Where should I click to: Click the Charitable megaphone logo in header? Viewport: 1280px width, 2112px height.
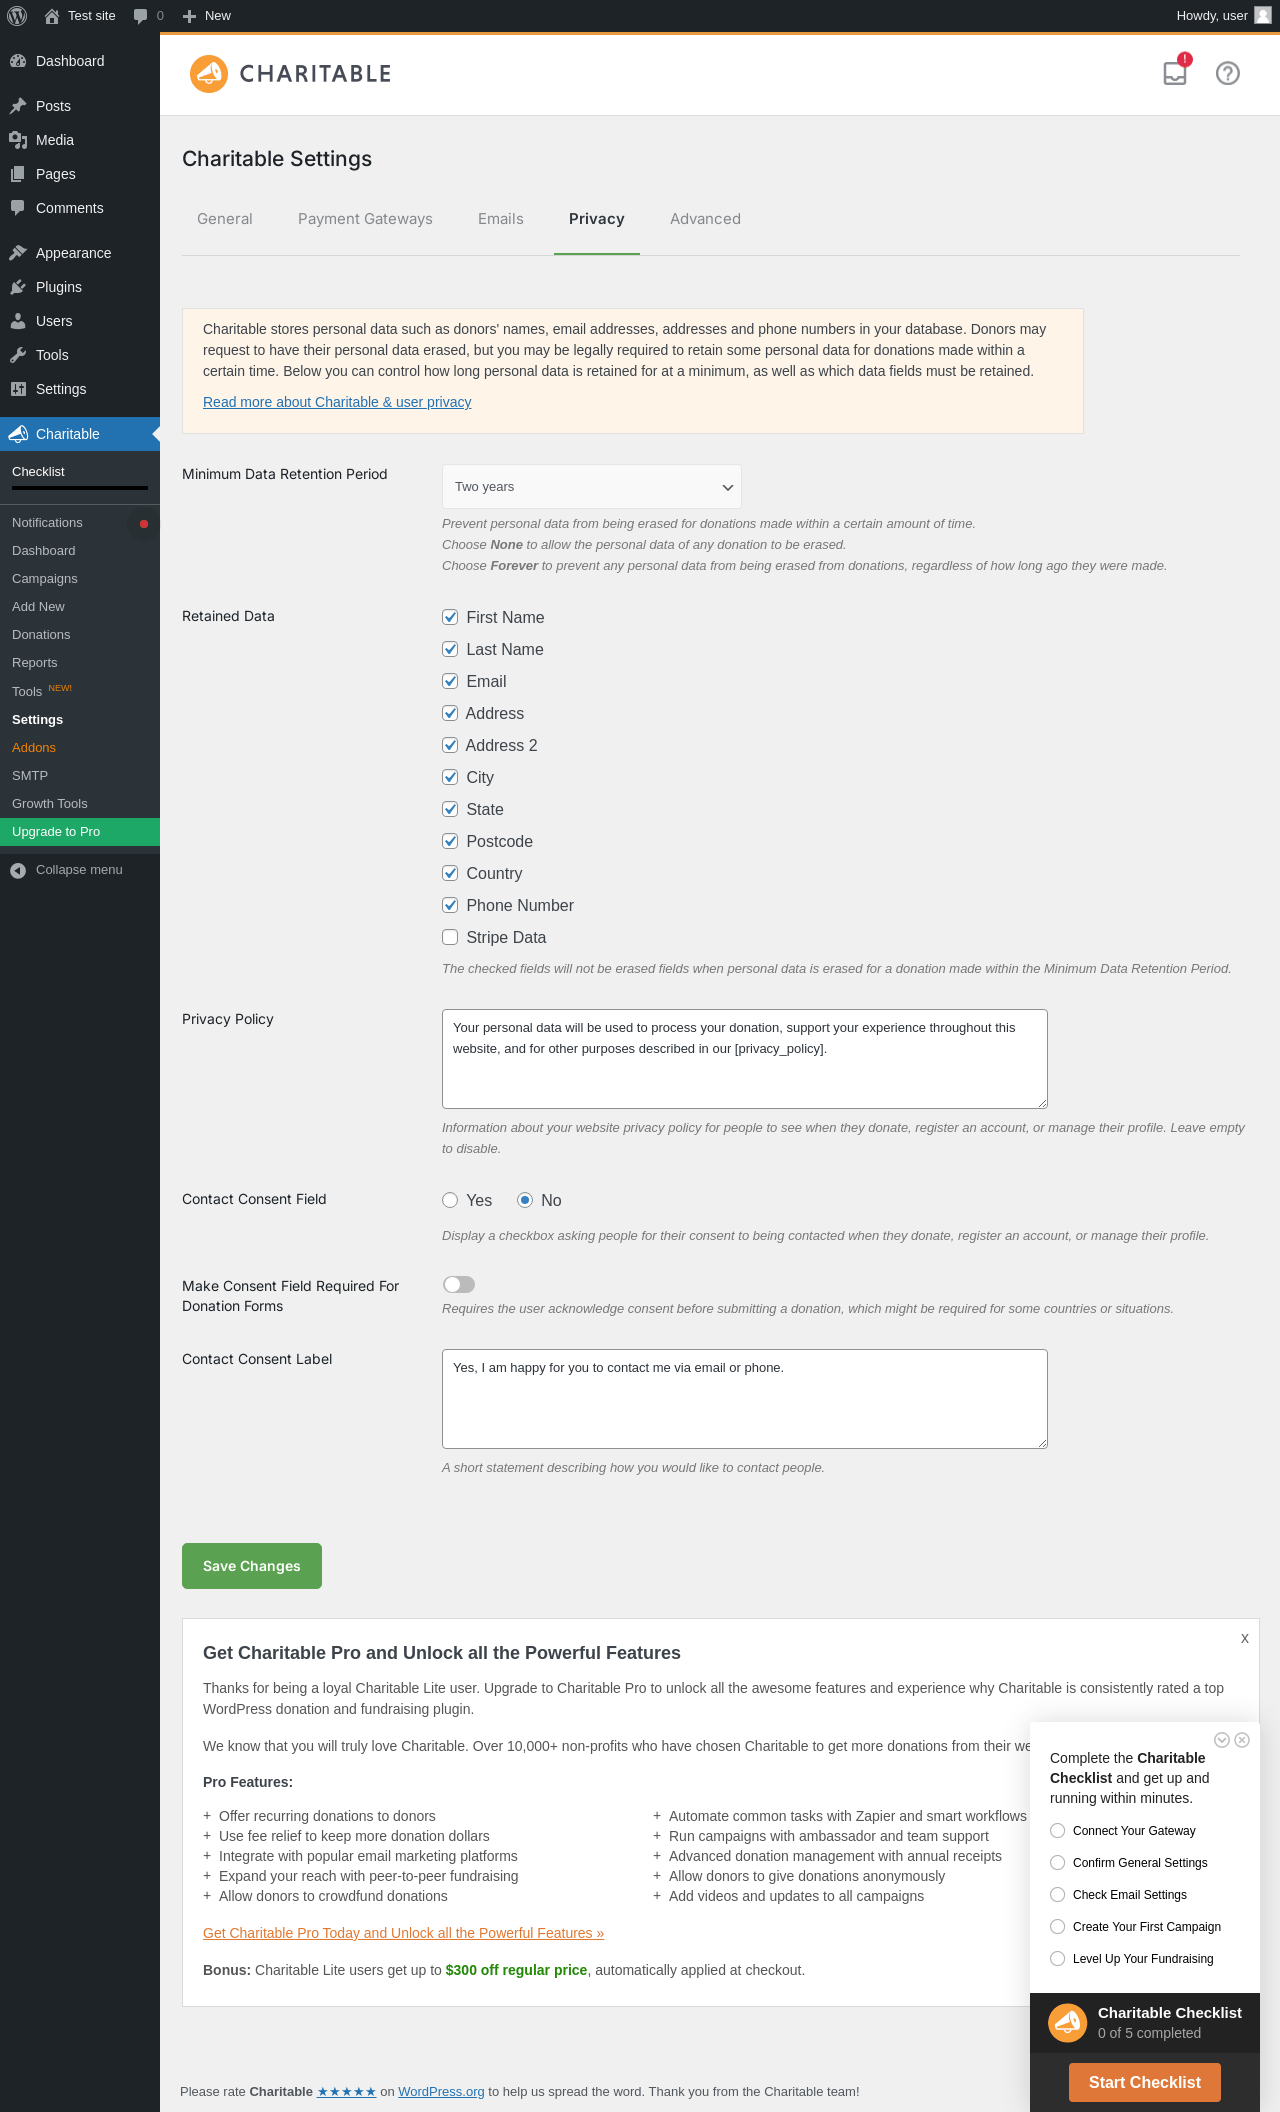click(209, 74)
